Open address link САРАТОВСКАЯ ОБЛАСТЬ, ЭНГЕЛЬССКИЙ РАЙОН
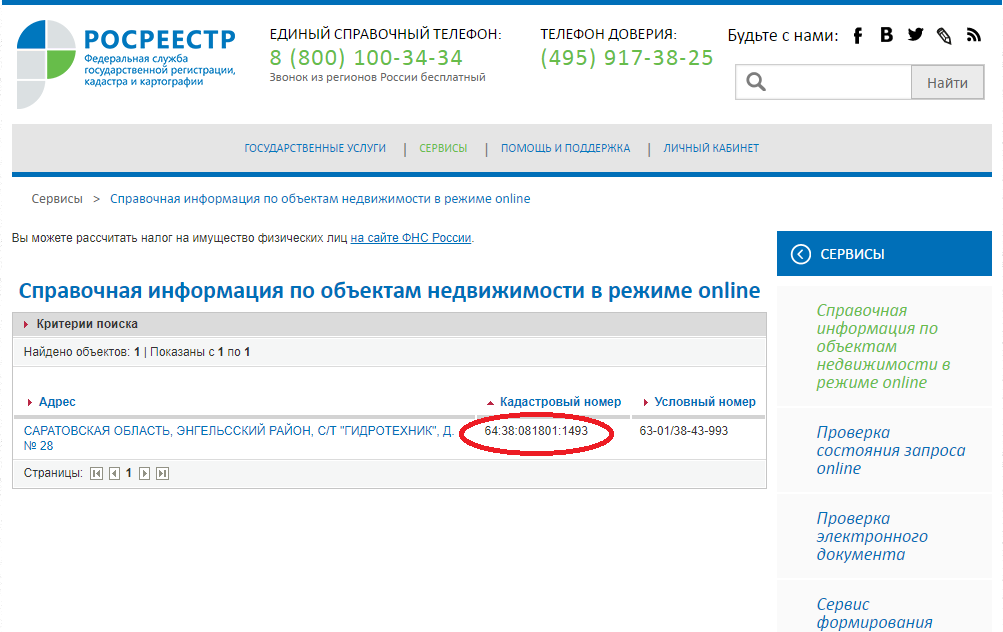This screenshot has height=632, width=1003. (x=239, y=438)
